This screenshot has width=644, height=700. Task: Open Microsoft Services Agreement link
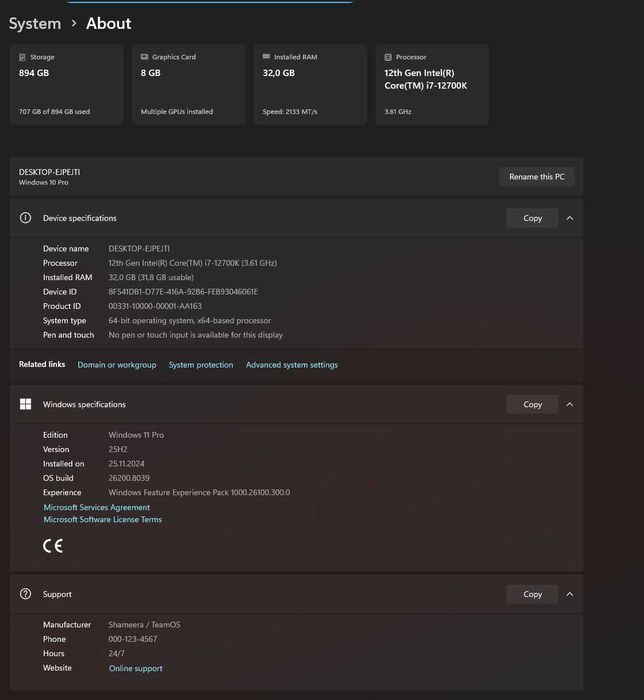[96, 507]
